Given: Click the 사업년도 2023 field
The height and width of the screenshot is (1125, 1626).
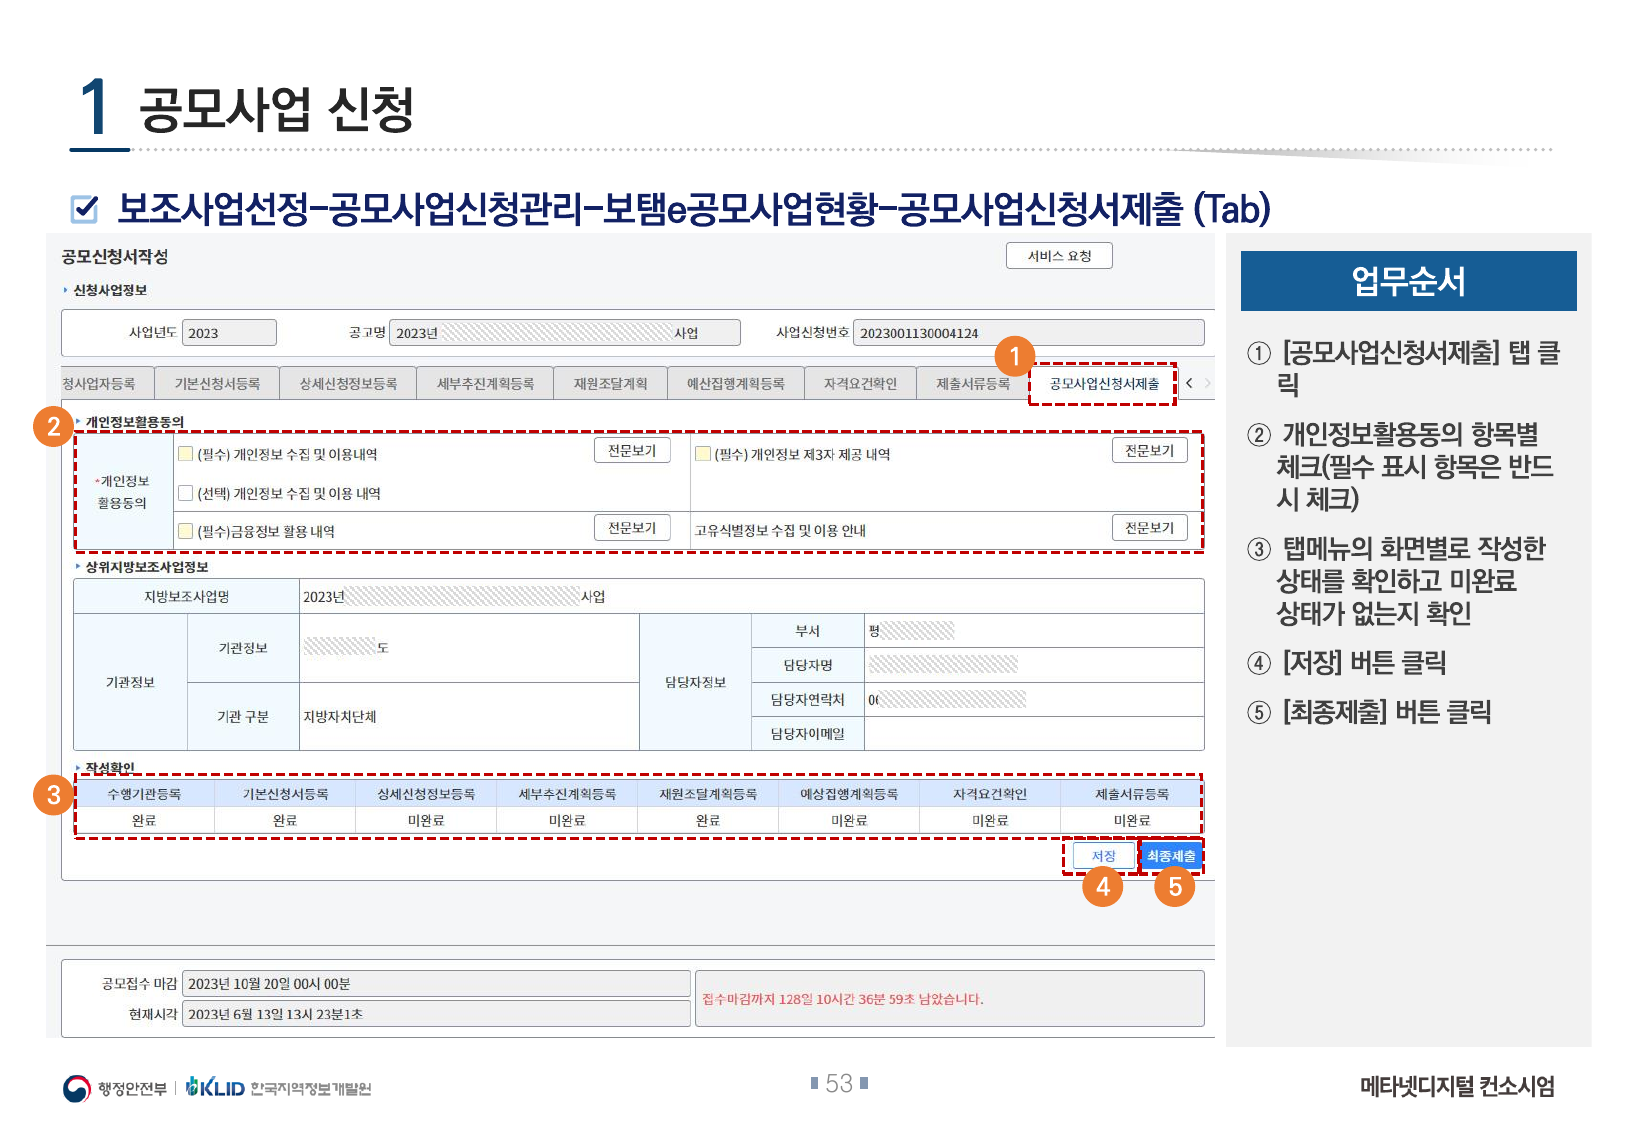Looking at the screenshot, I should coord(229,333).
